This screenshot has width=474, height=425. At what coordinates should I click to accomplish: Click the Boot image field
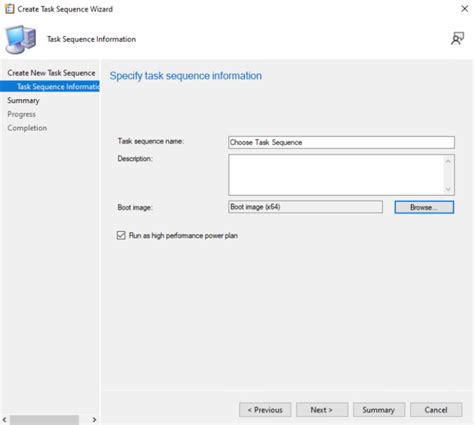pos(305,207)
